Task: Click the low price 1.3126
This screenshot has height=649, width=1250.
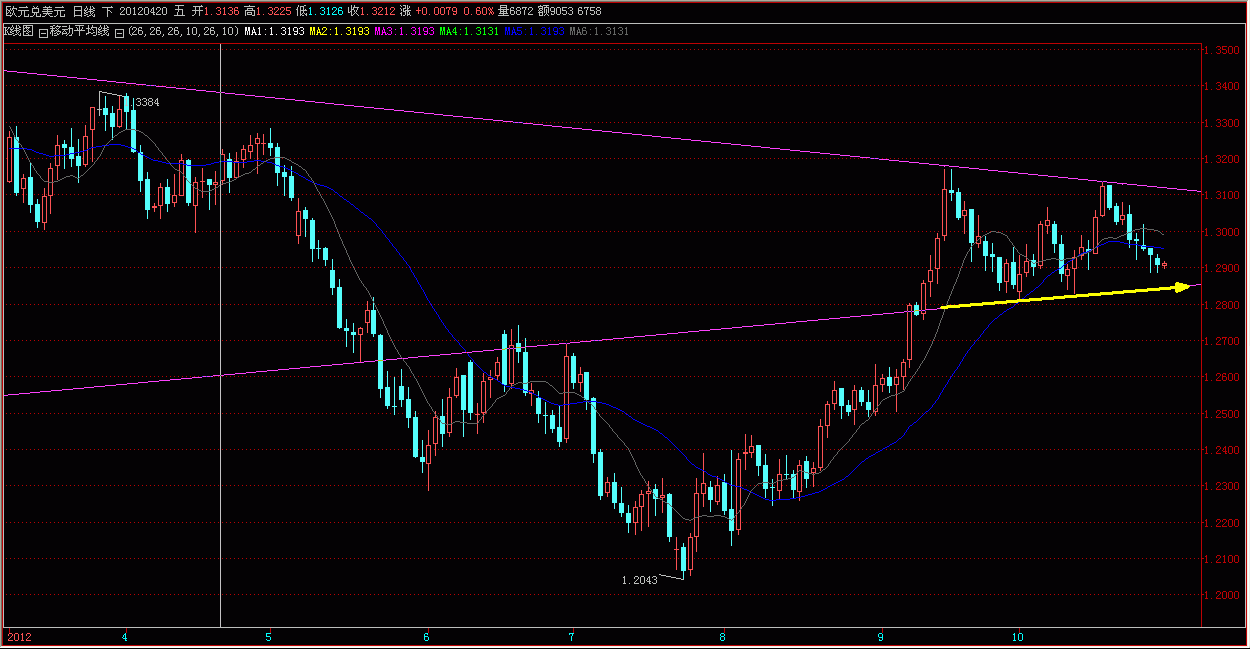Action: [x=325, y=11]
